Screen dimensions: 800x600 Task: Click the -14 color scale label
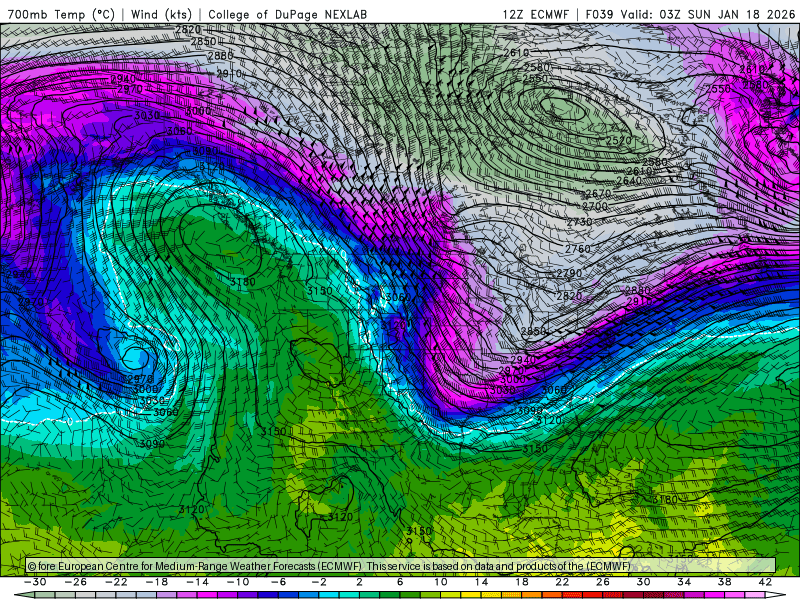[197, 582]
